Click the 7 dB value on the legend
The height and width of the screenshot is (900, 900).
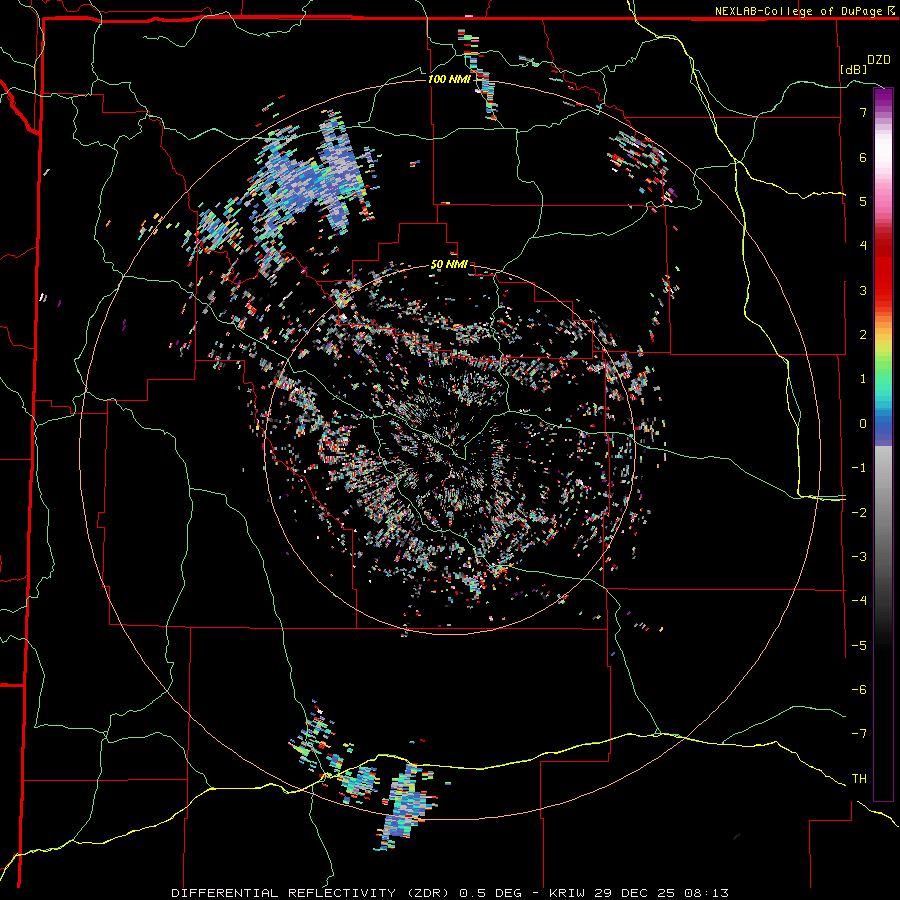[863, 112]
